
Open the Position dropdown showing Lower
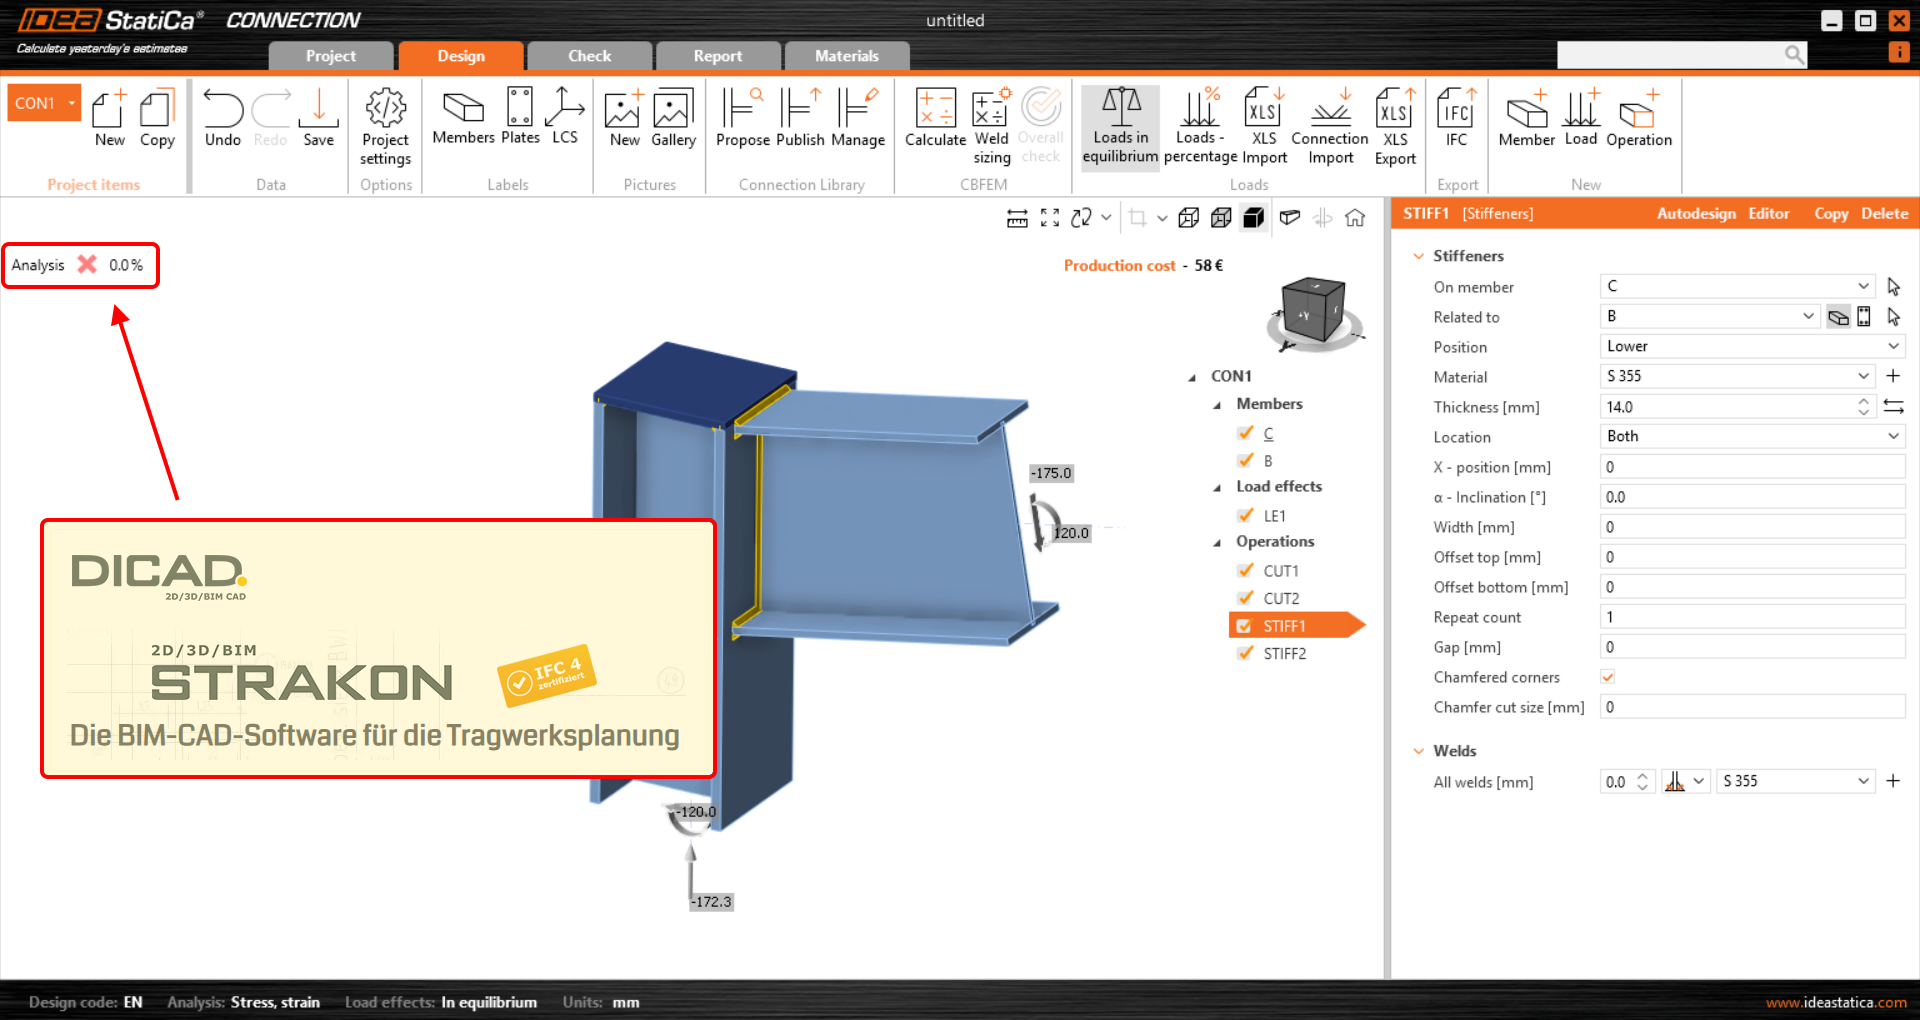(x=1751, y=346)
